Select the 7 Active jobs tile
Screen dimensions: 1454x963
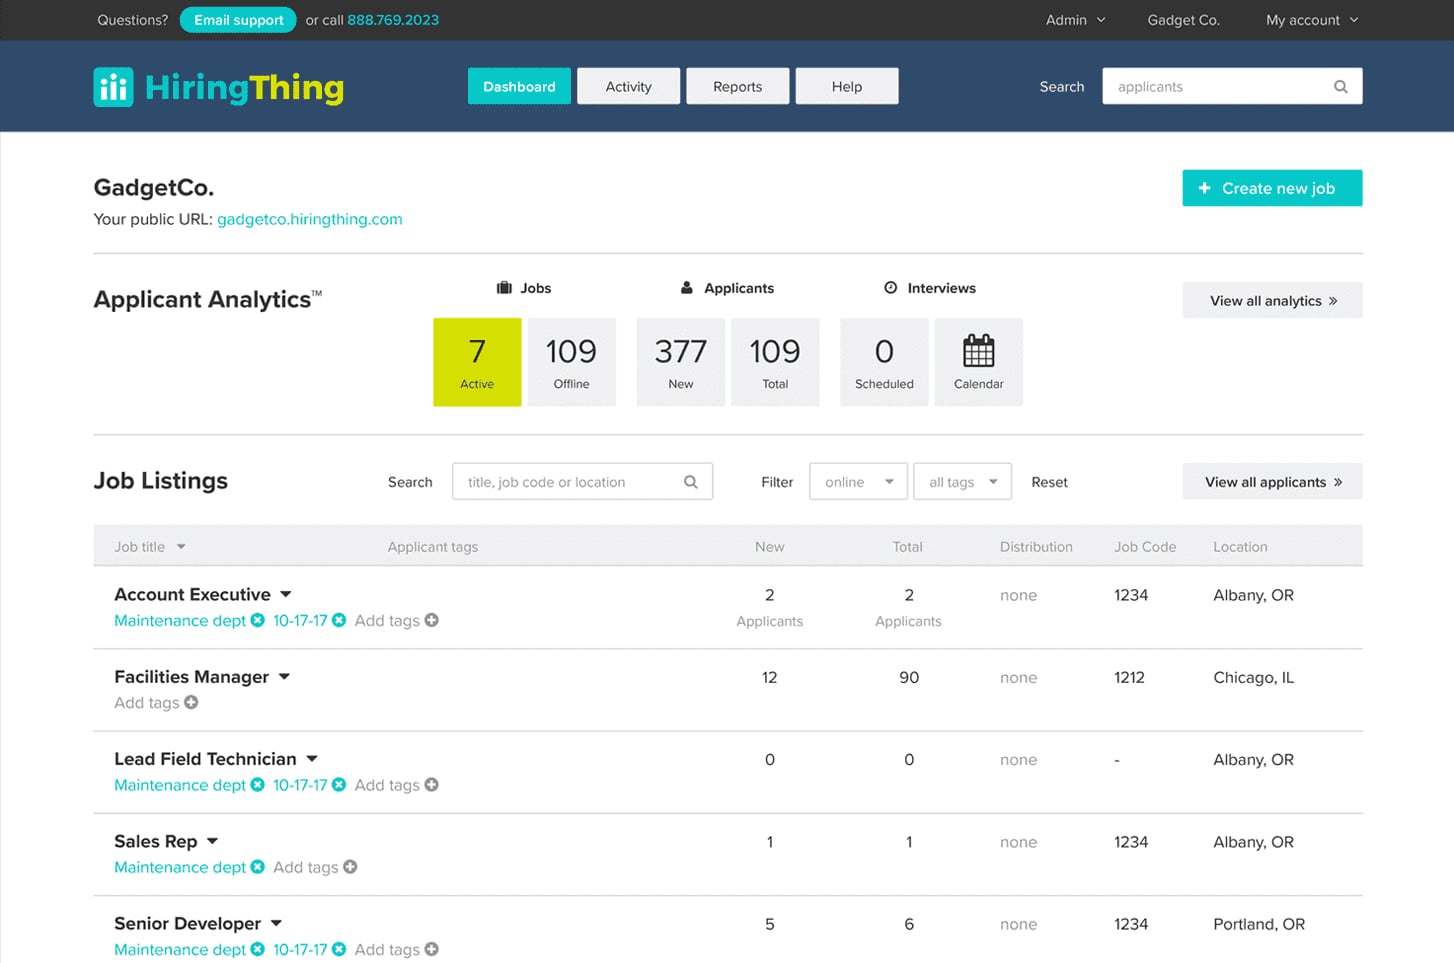tap(477, 362)
